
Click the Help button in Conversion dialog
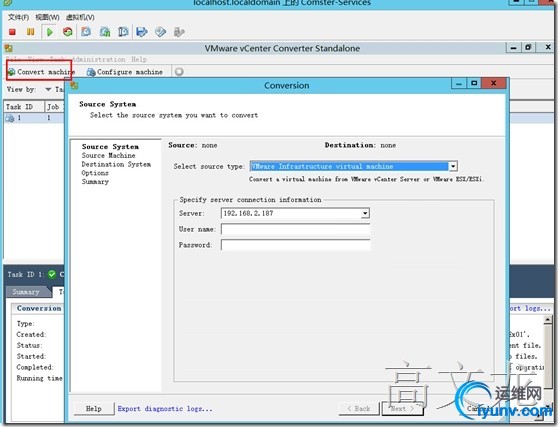pos(94,408)
